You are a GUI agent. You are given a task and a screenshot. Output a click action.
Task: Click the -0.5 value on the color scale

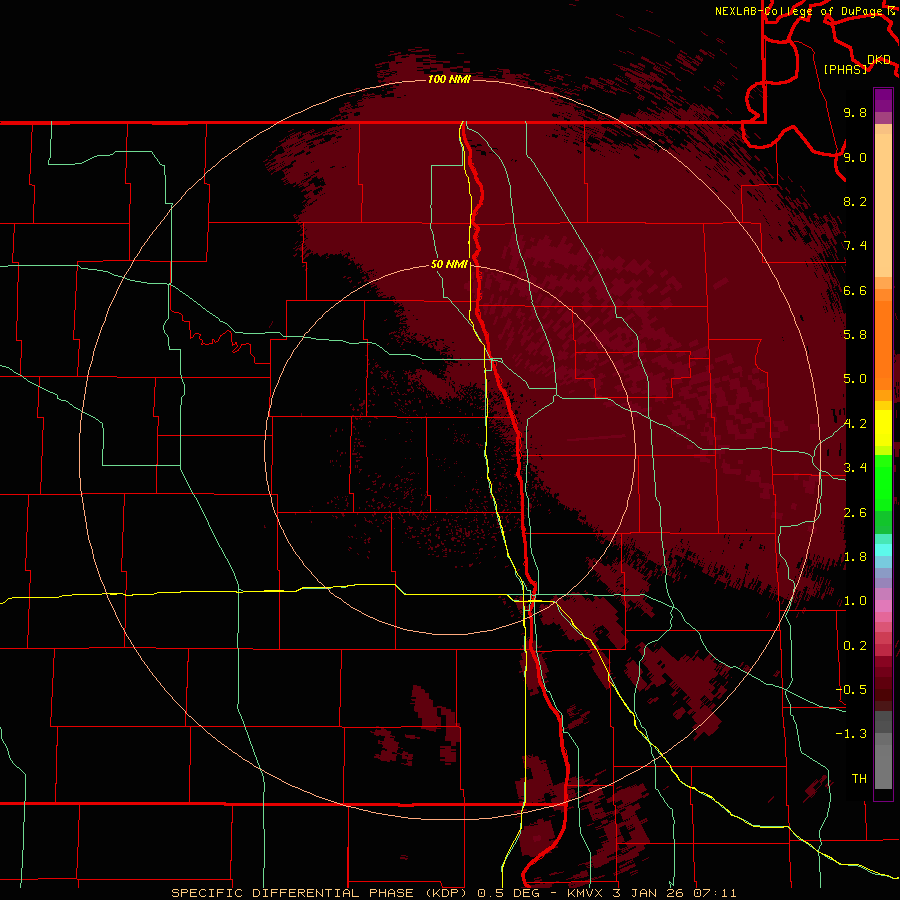click(851, 690)
